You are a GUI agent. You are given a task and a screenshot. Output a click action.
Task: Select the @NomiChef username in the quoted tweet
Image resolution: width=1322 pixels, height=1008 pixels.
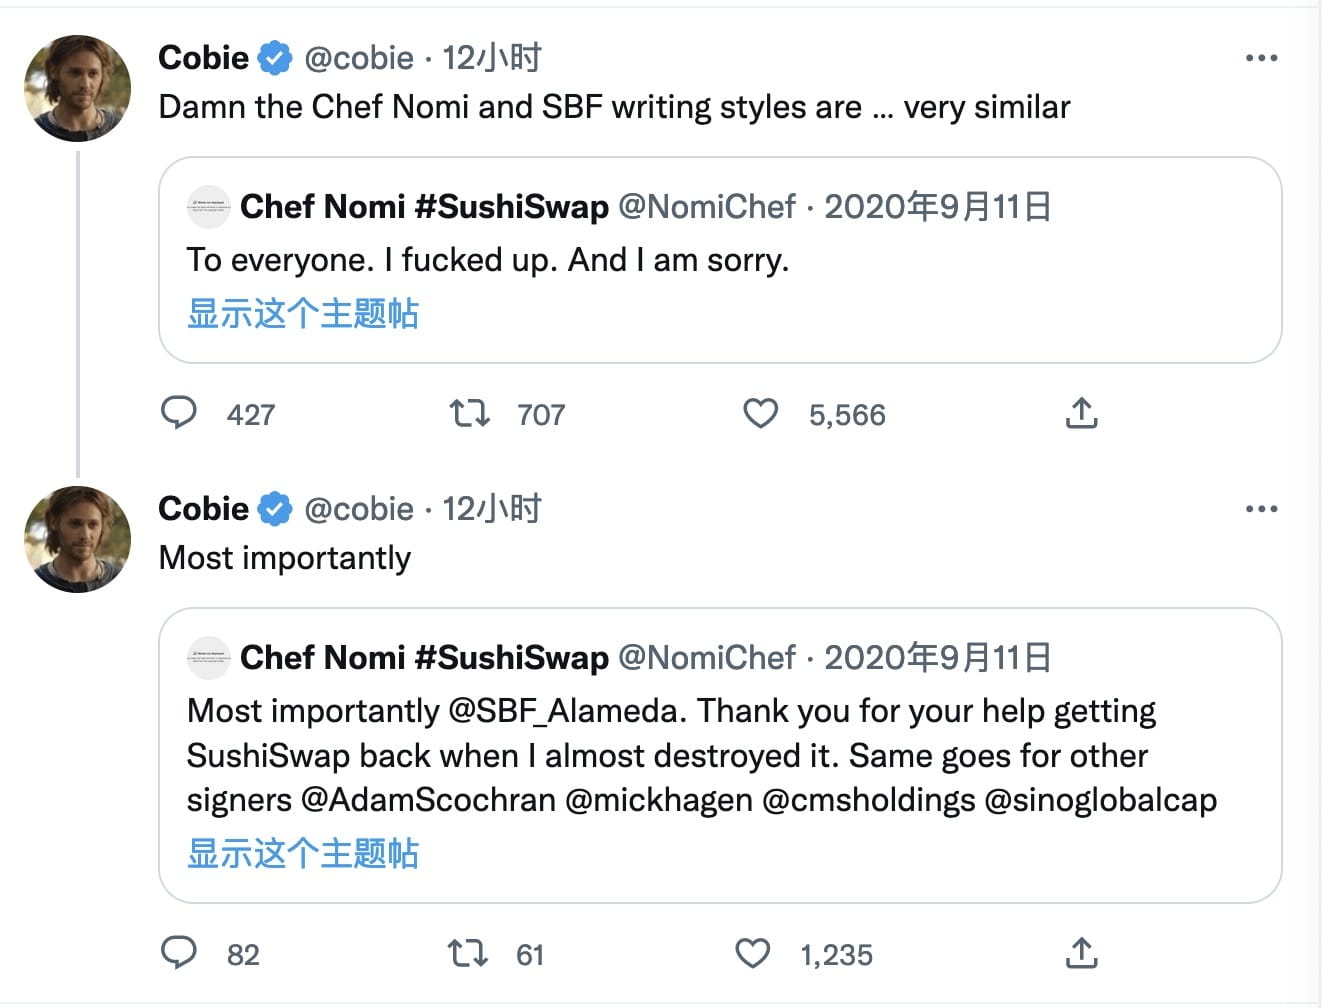(x=712, y=206)
